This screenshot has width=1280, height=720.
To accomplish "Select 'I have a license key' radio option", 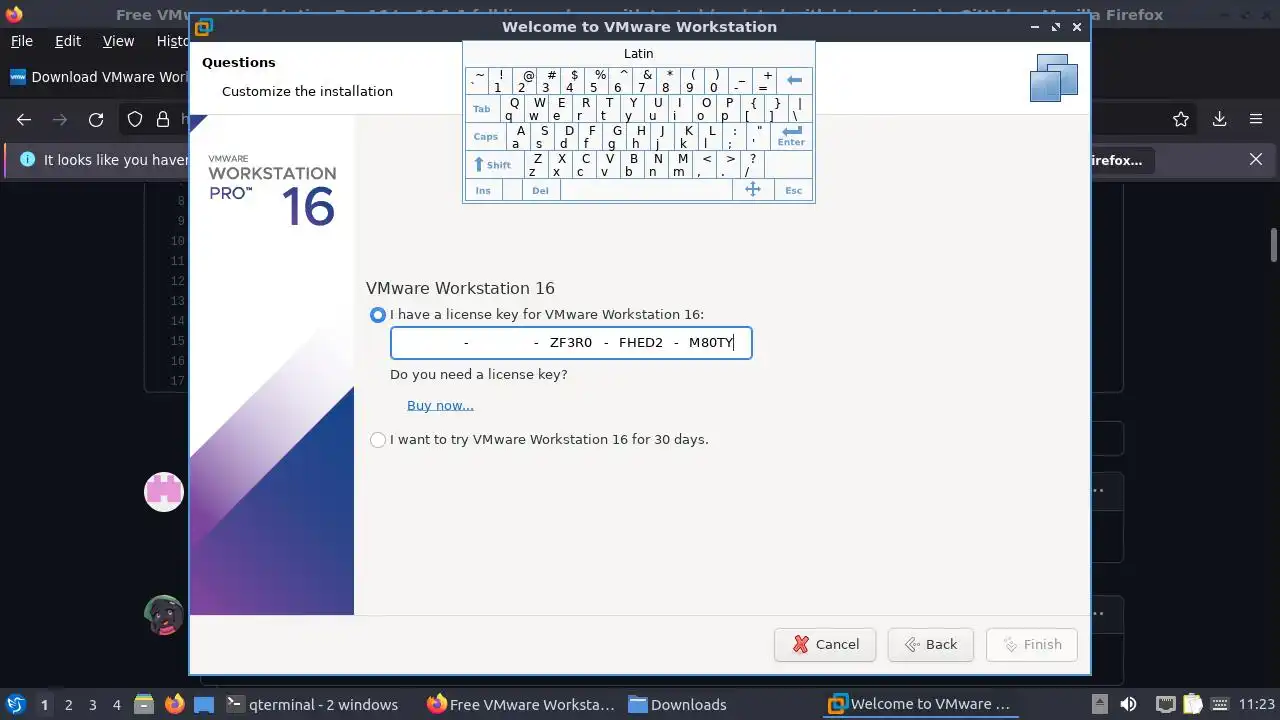I will coord(377,315).
